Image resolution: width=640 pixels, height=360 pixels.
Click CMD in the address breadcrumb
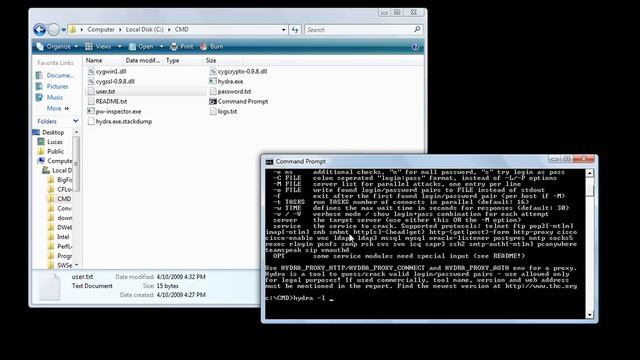click(182, 29)
